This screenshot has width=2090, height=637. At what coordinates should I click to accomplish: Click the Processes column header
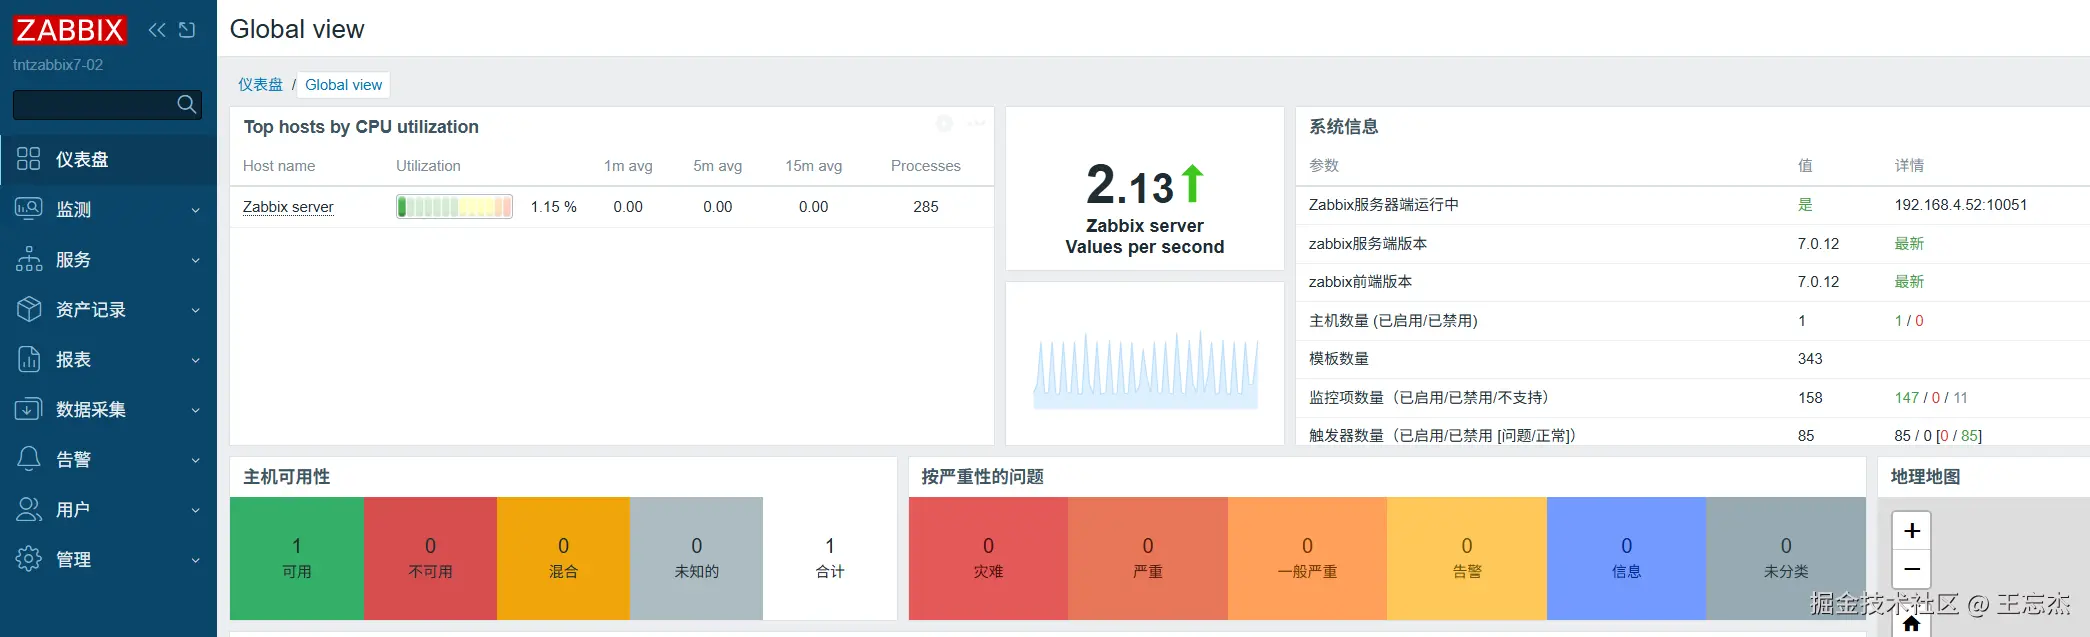[926, 166]
